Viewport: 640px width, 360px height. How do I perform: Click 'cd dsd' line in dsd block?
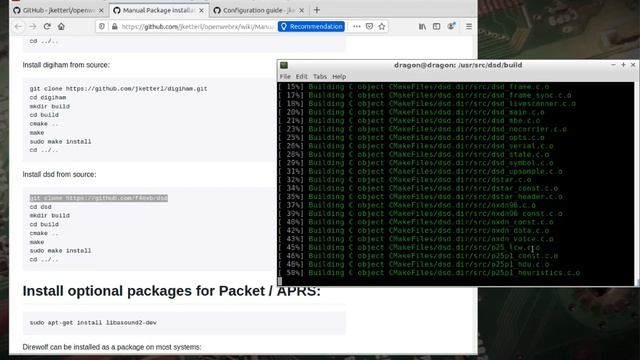point(40,207)
